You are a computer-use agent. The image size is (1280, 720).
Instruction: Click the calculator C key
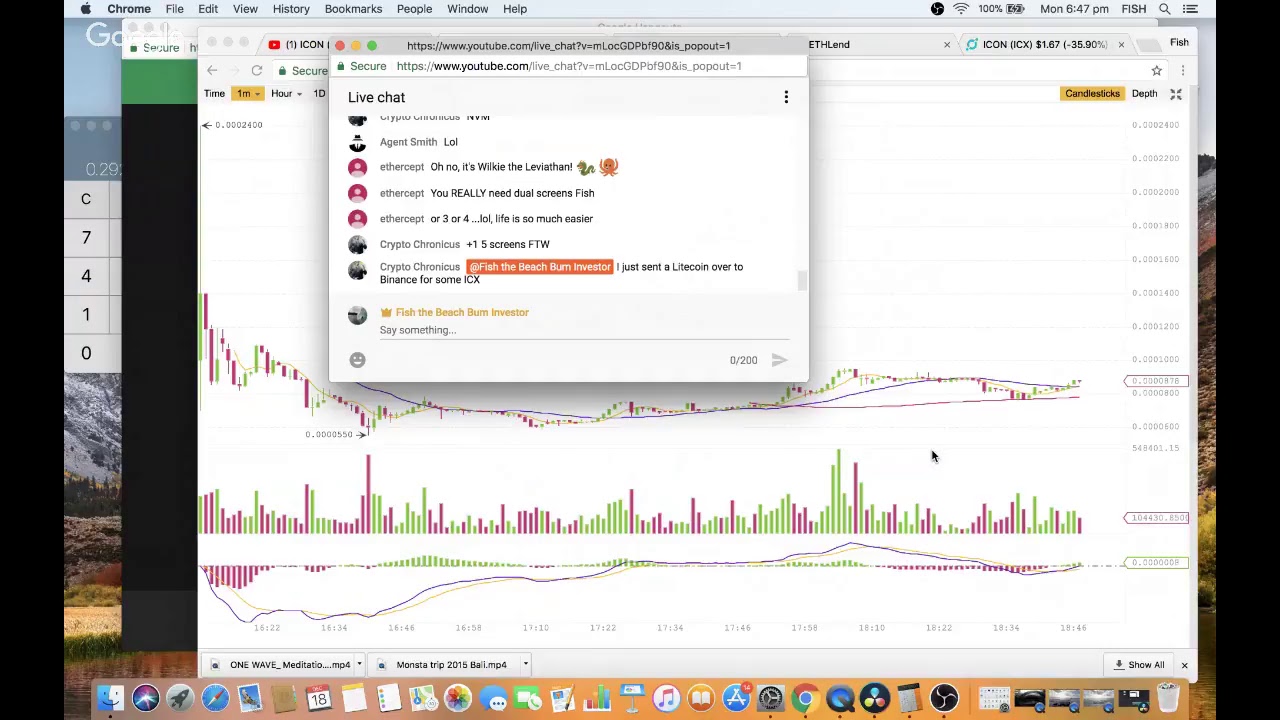(86, 199)
